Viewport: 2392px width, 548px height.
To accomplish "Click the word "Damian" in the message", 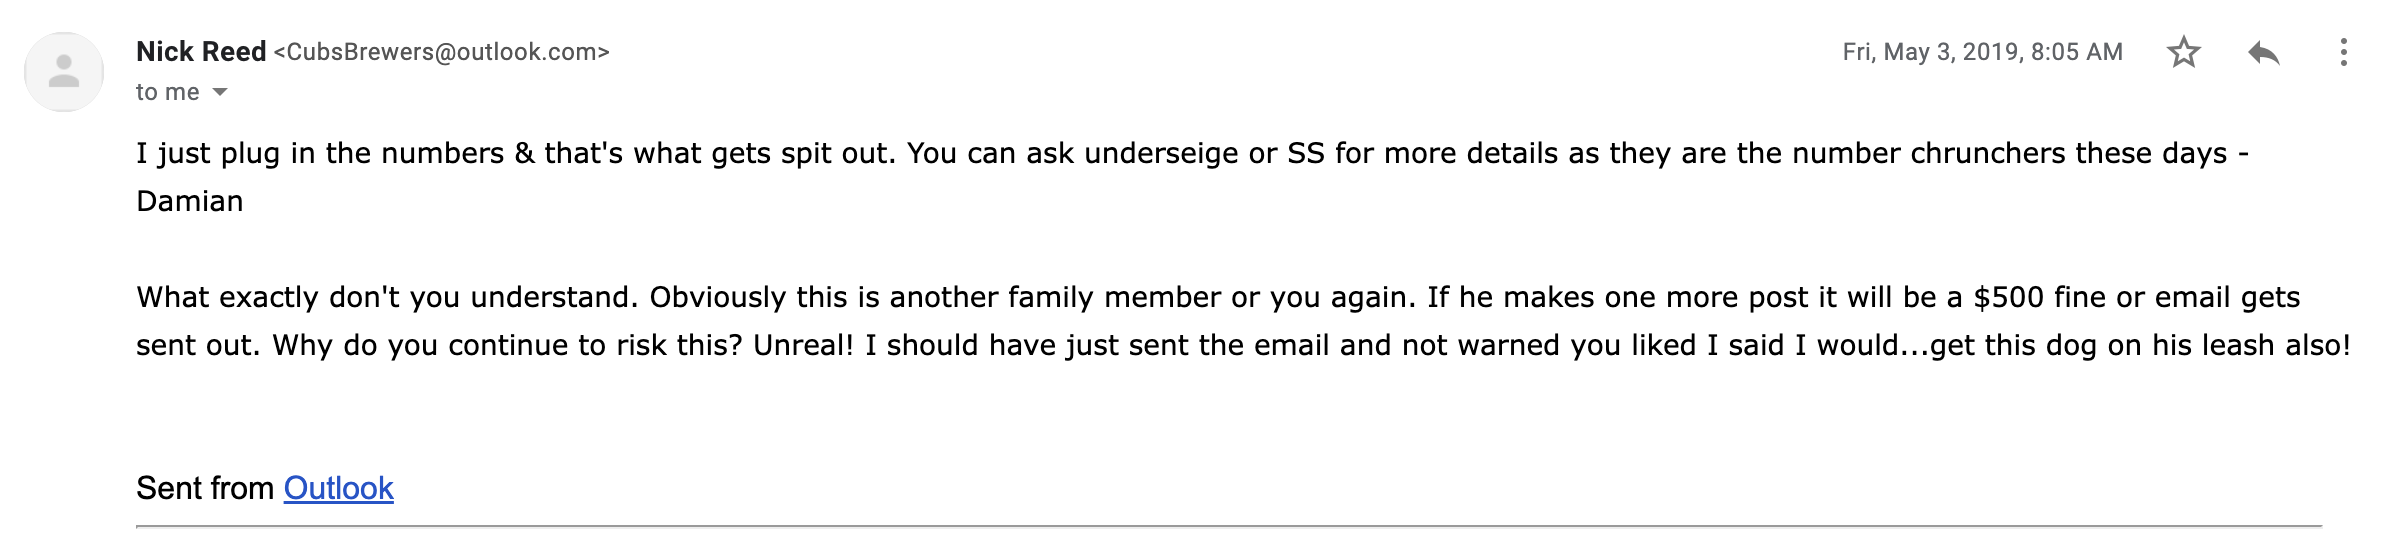I will click(x=190, y=201).
